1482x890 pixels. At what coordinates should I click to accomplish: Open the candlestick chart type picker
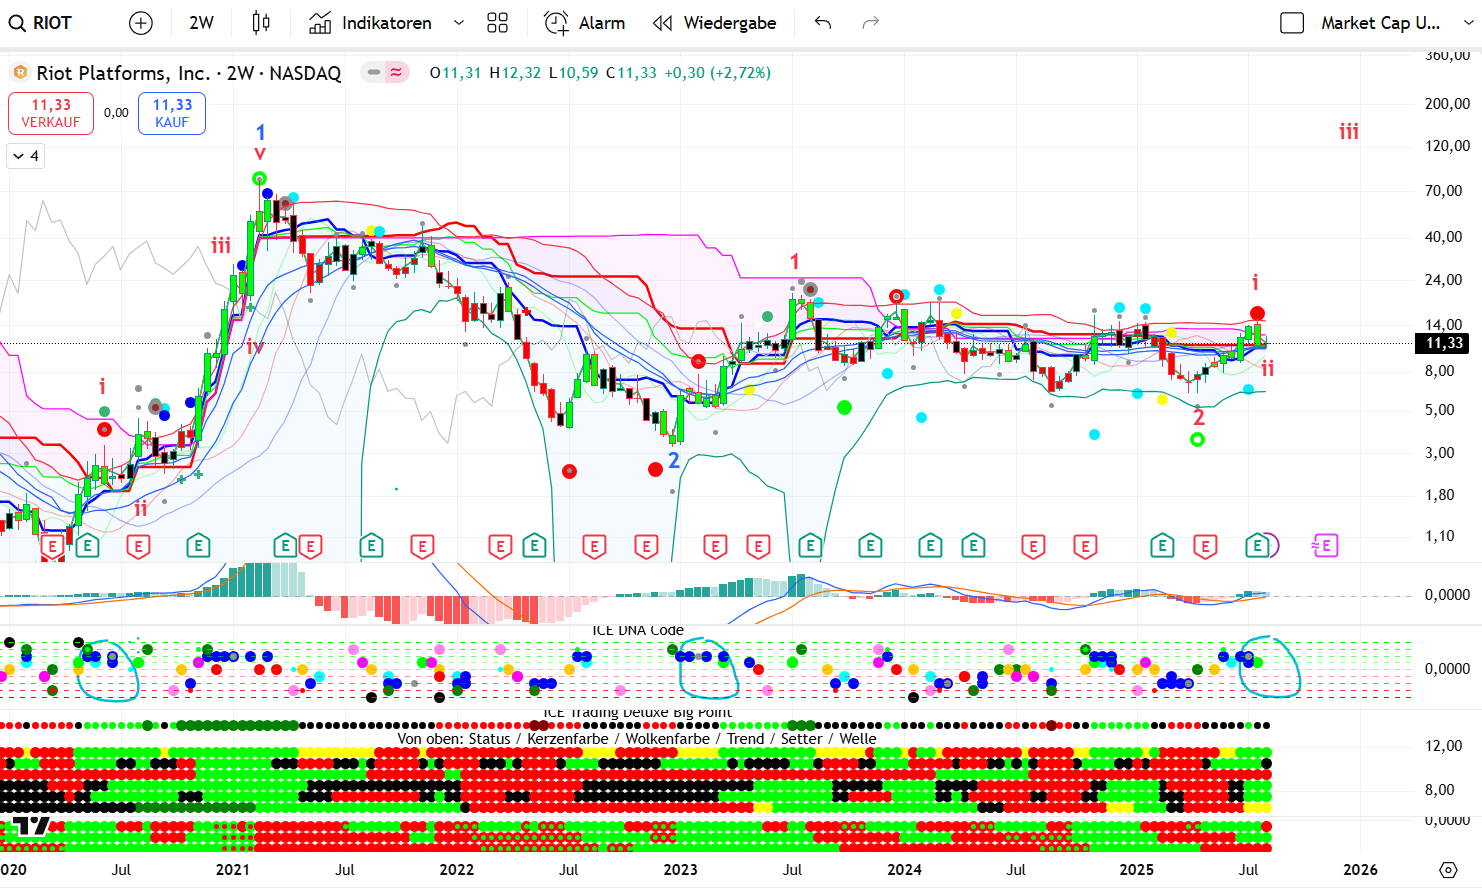pos(261,23)
